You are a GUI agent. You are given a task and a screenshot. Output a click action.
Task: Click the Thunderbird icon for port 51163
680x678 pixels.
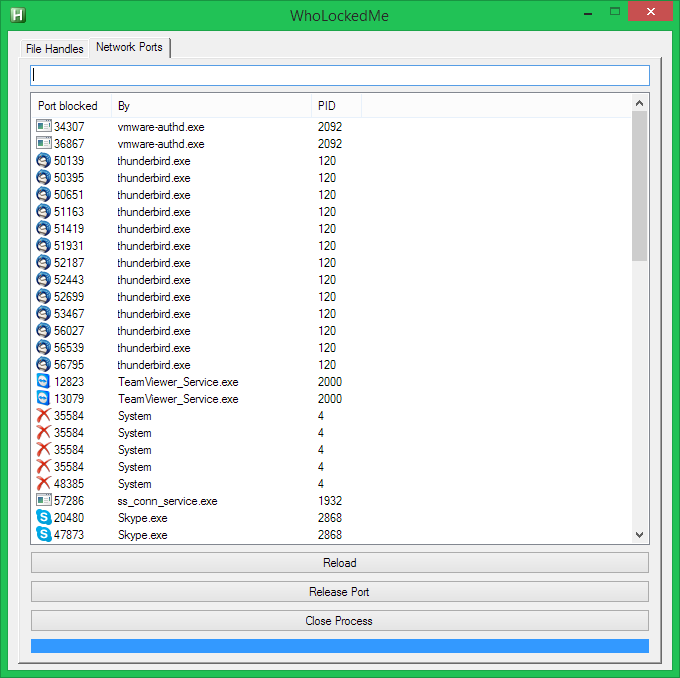[x=43, y=211]
